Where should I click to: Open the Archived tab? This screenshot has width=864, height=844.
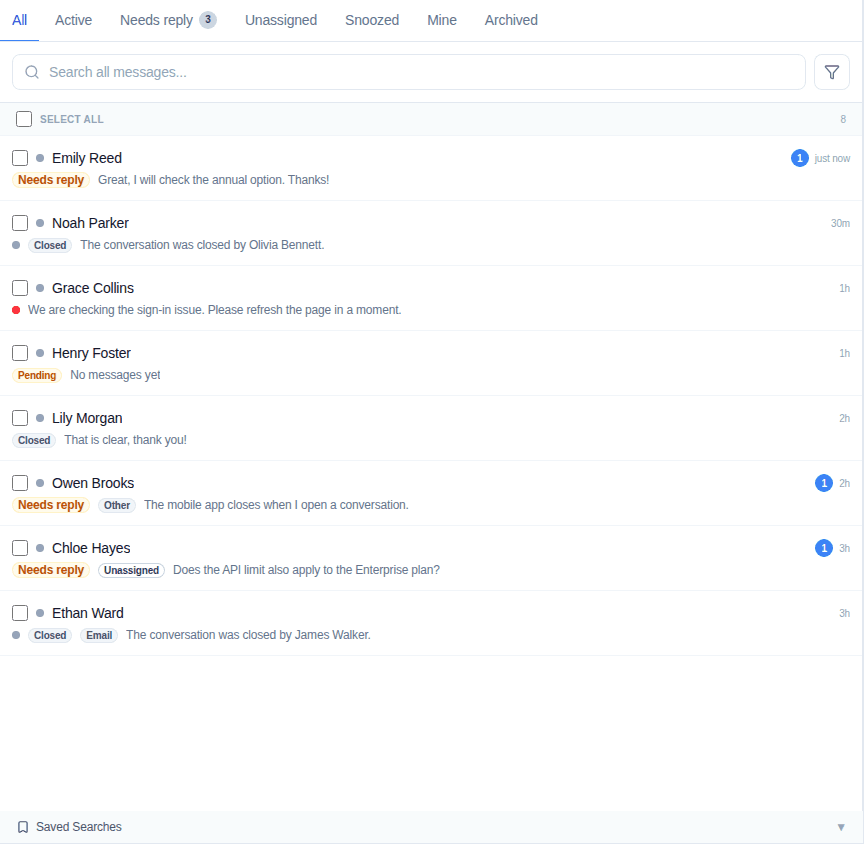click(x=511, y=20)
